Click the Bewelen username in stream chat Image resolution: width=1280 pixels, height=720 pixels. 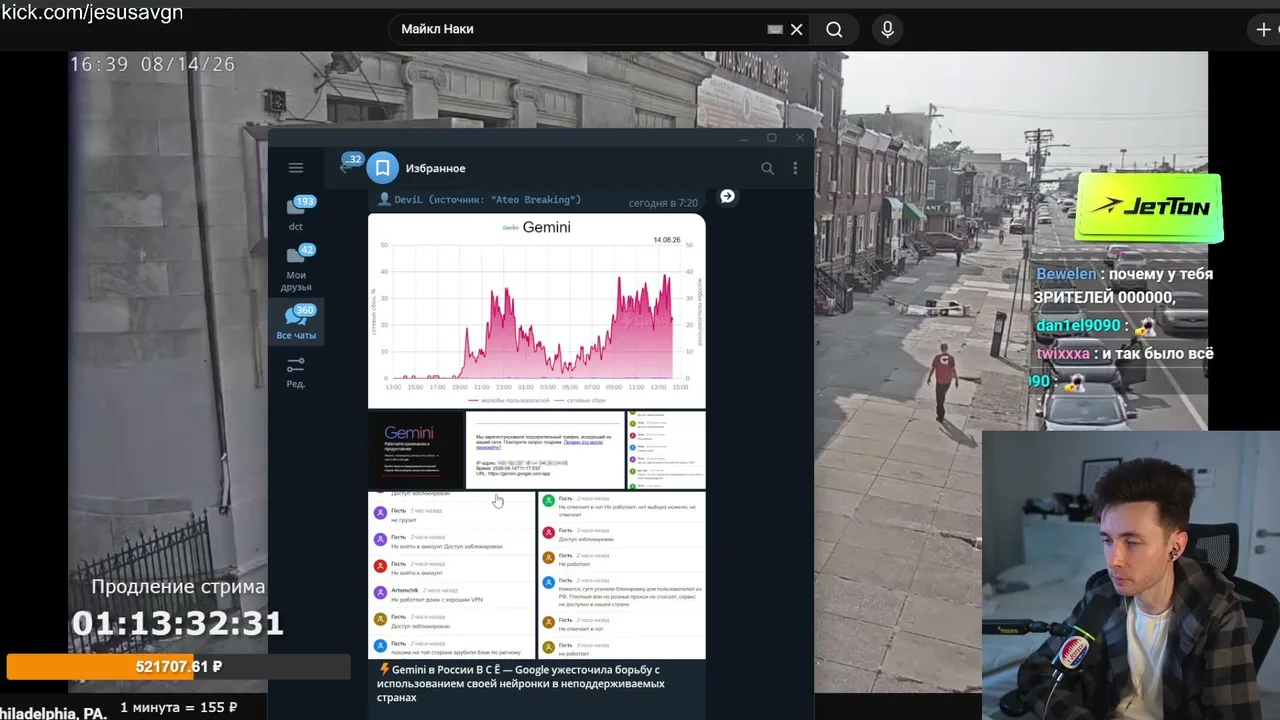click(1066, 274)
